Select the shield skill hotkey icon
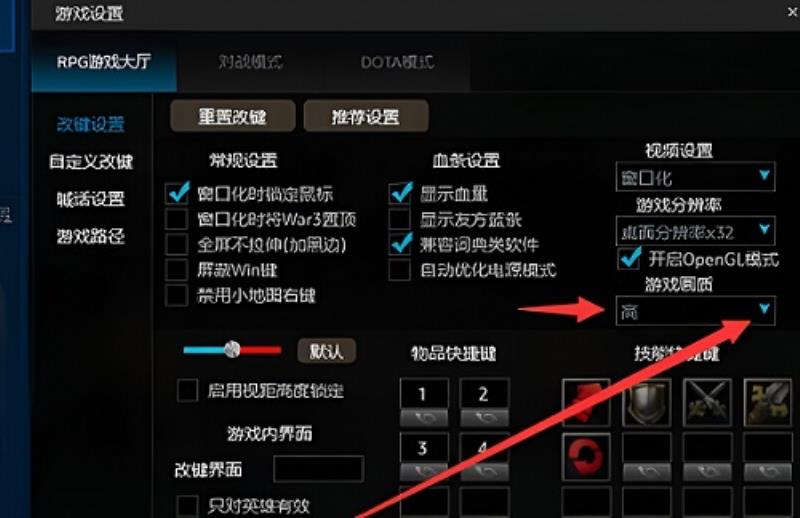800x518 pixels. tap(646, 402)
